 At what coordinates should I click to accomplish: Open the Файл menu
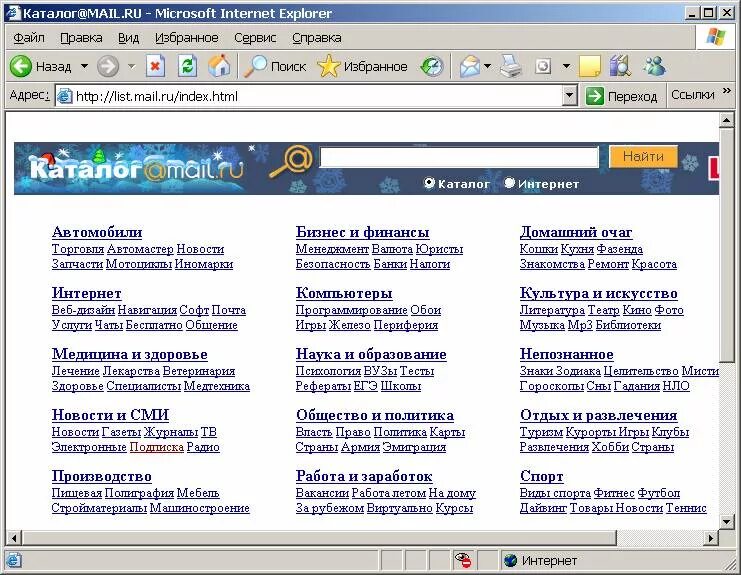pyautogui.click(x=28, y=37)
